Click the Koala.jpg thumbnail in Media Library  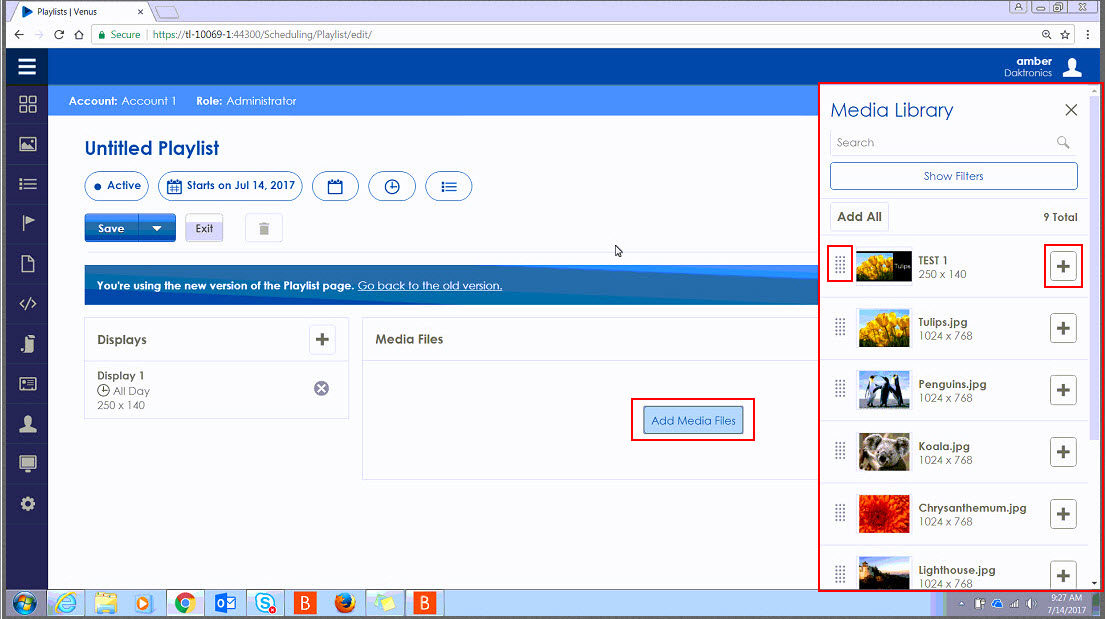click(x=884, y=451)
